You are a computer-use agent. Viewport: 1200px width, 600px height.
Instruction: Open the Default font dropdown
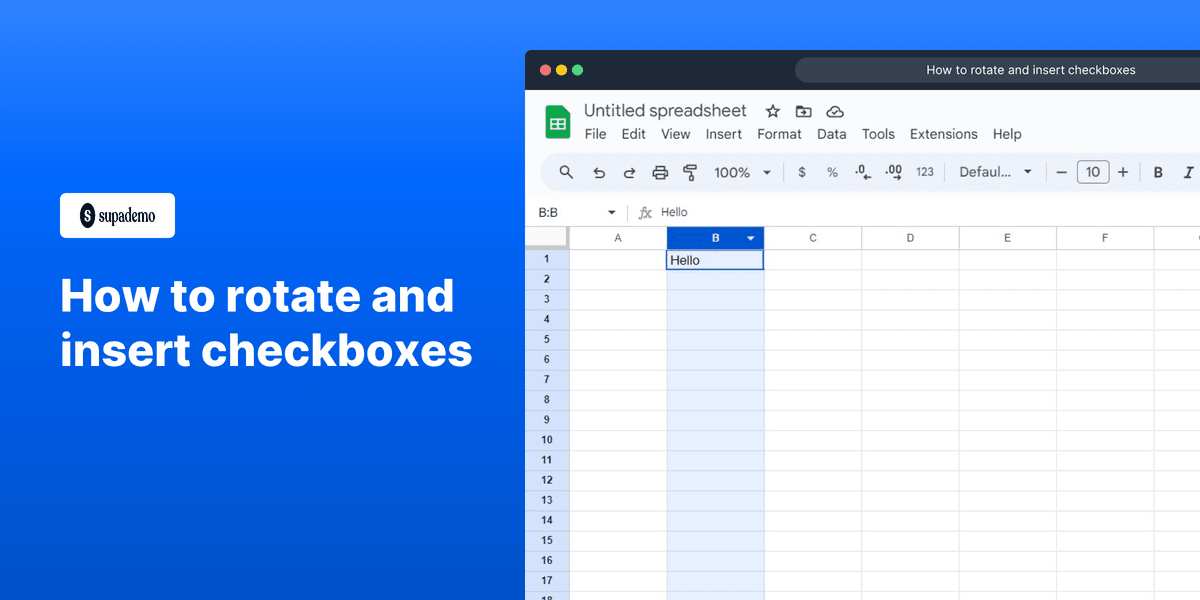[995, 172]
